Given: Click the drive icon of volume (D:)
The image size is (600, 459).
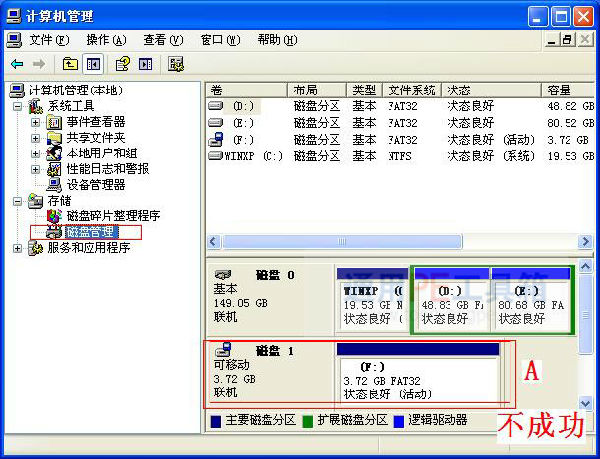Looking at the screenshot, I should 216,105.
